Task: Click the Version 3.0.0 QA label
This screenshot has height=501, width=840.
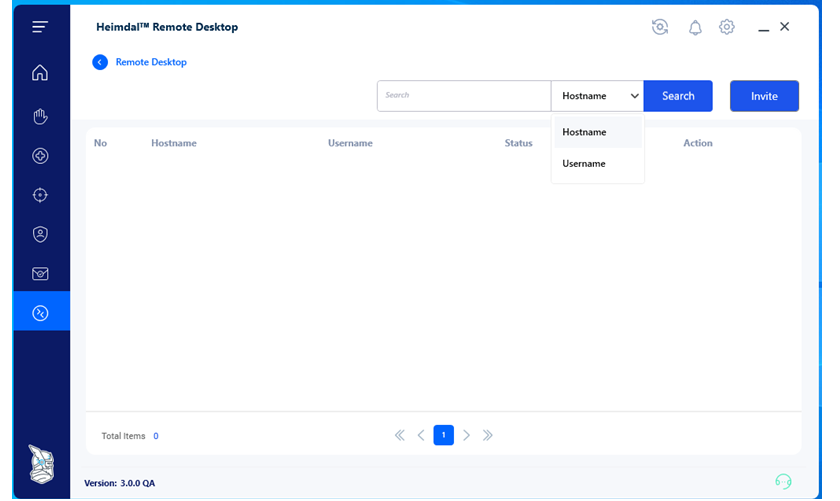Action: click(x=119, y=483)
